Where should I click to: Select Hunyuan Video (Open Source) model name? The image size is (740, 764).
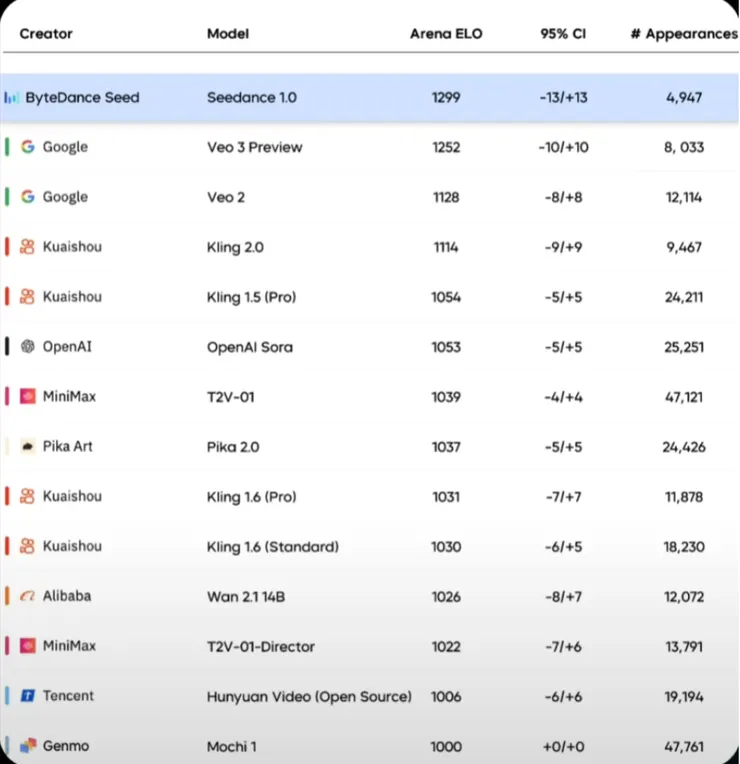[309, 696]
